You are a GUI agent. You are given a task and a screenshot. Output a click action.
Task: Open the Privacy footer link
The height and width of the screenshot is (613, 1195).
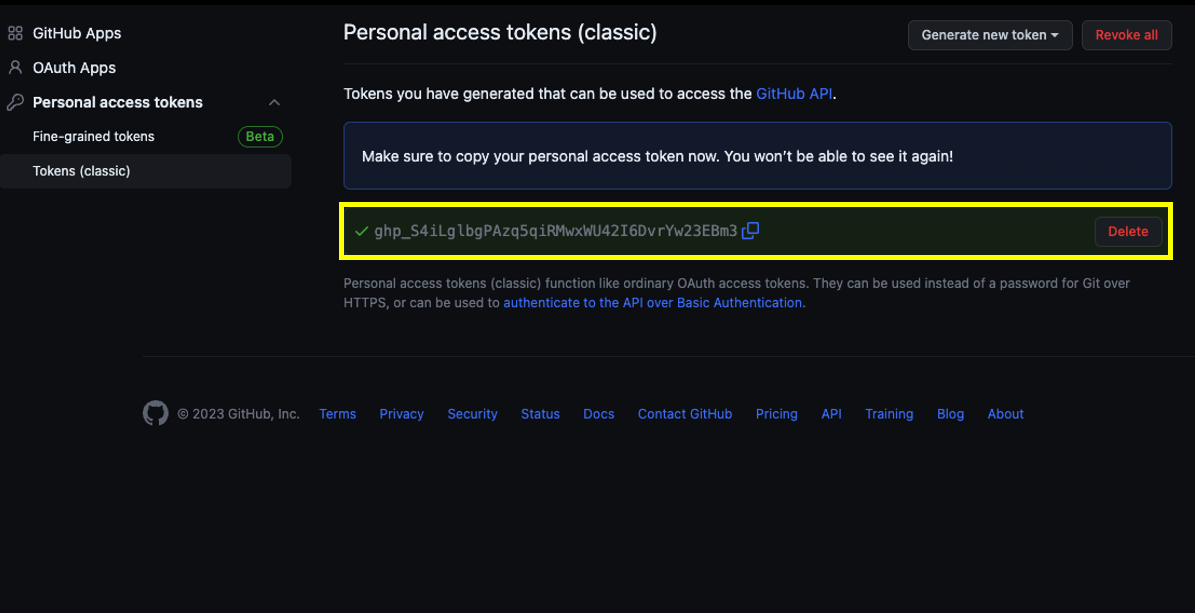pos(402,414)
